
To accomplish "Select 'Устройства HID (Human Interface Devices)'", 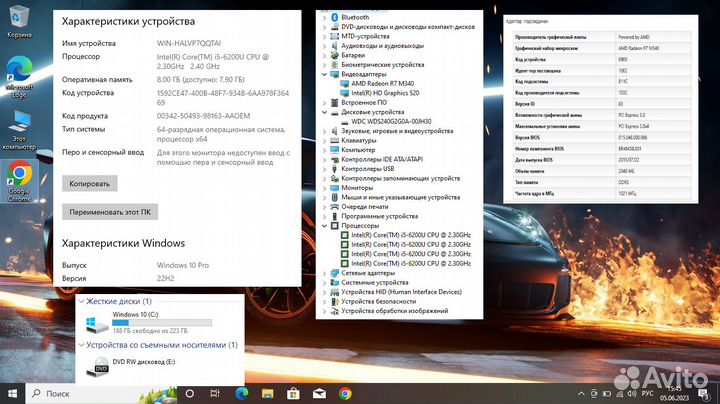I will [x=401, y=292].
